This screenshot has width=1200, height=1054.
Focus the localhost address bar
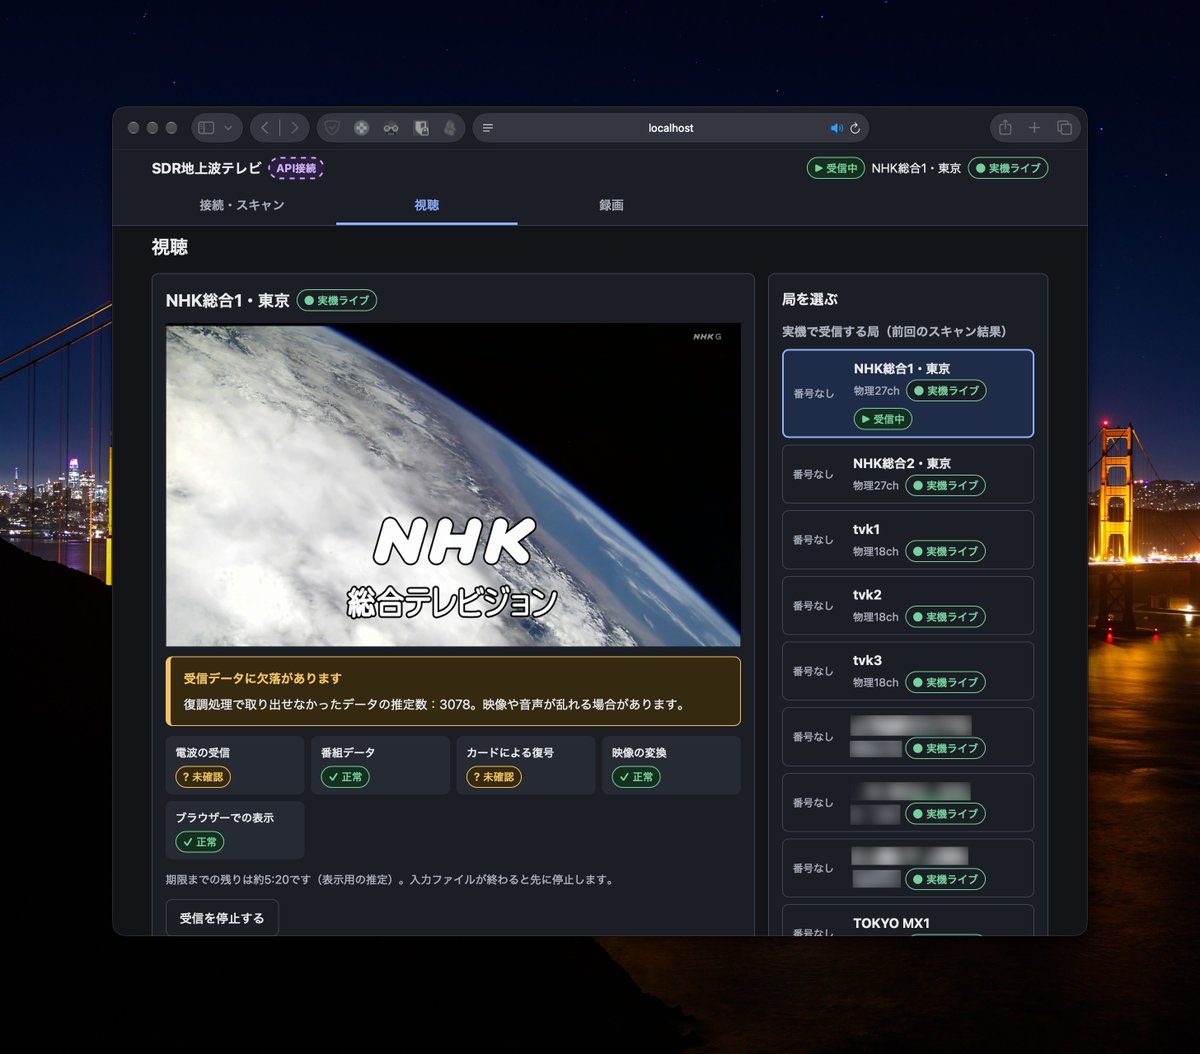pyautogui.click(x=671, y=128)
